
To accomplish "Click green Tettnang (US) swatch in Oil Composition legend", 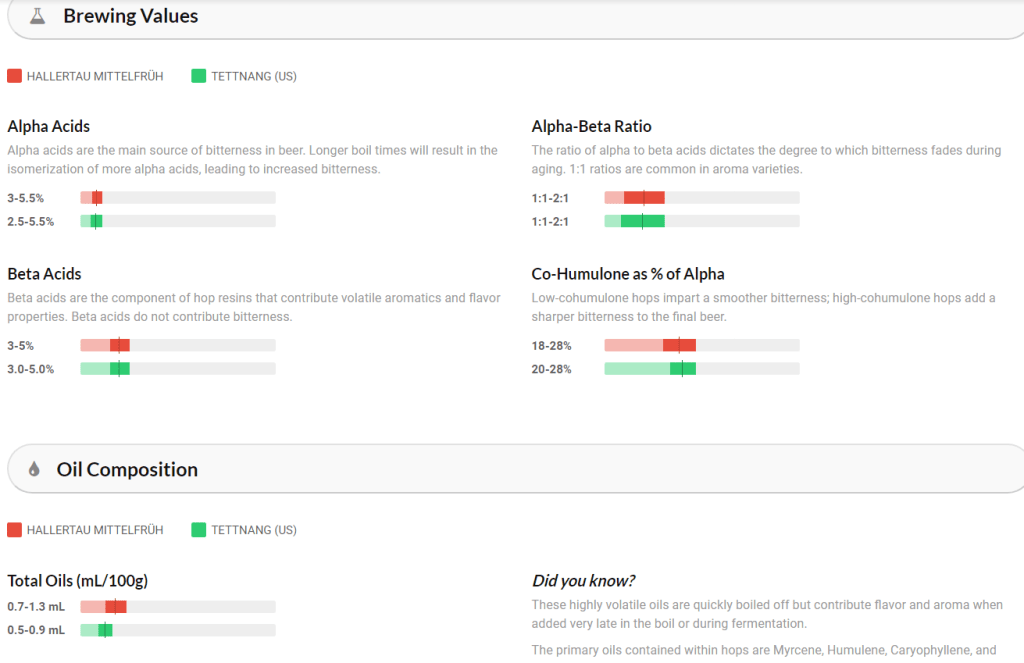I will 199,530.
